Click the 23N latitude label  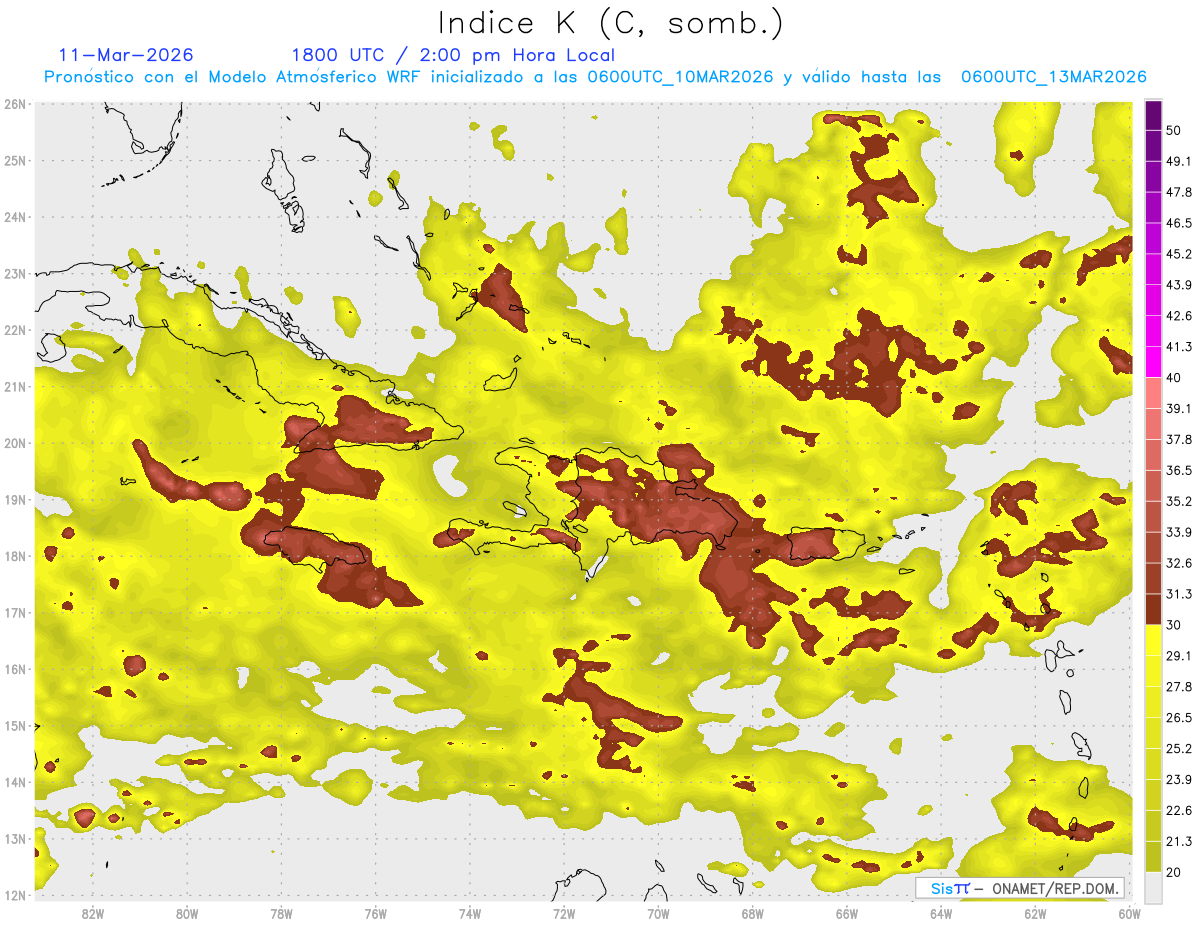pyautogui.click(x=15, y=273)
